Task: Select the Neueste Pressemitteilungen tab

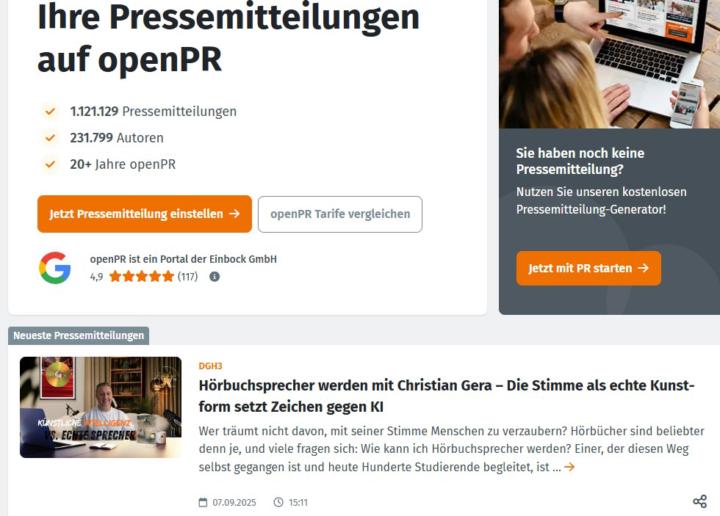Action: tap(79, 336)
